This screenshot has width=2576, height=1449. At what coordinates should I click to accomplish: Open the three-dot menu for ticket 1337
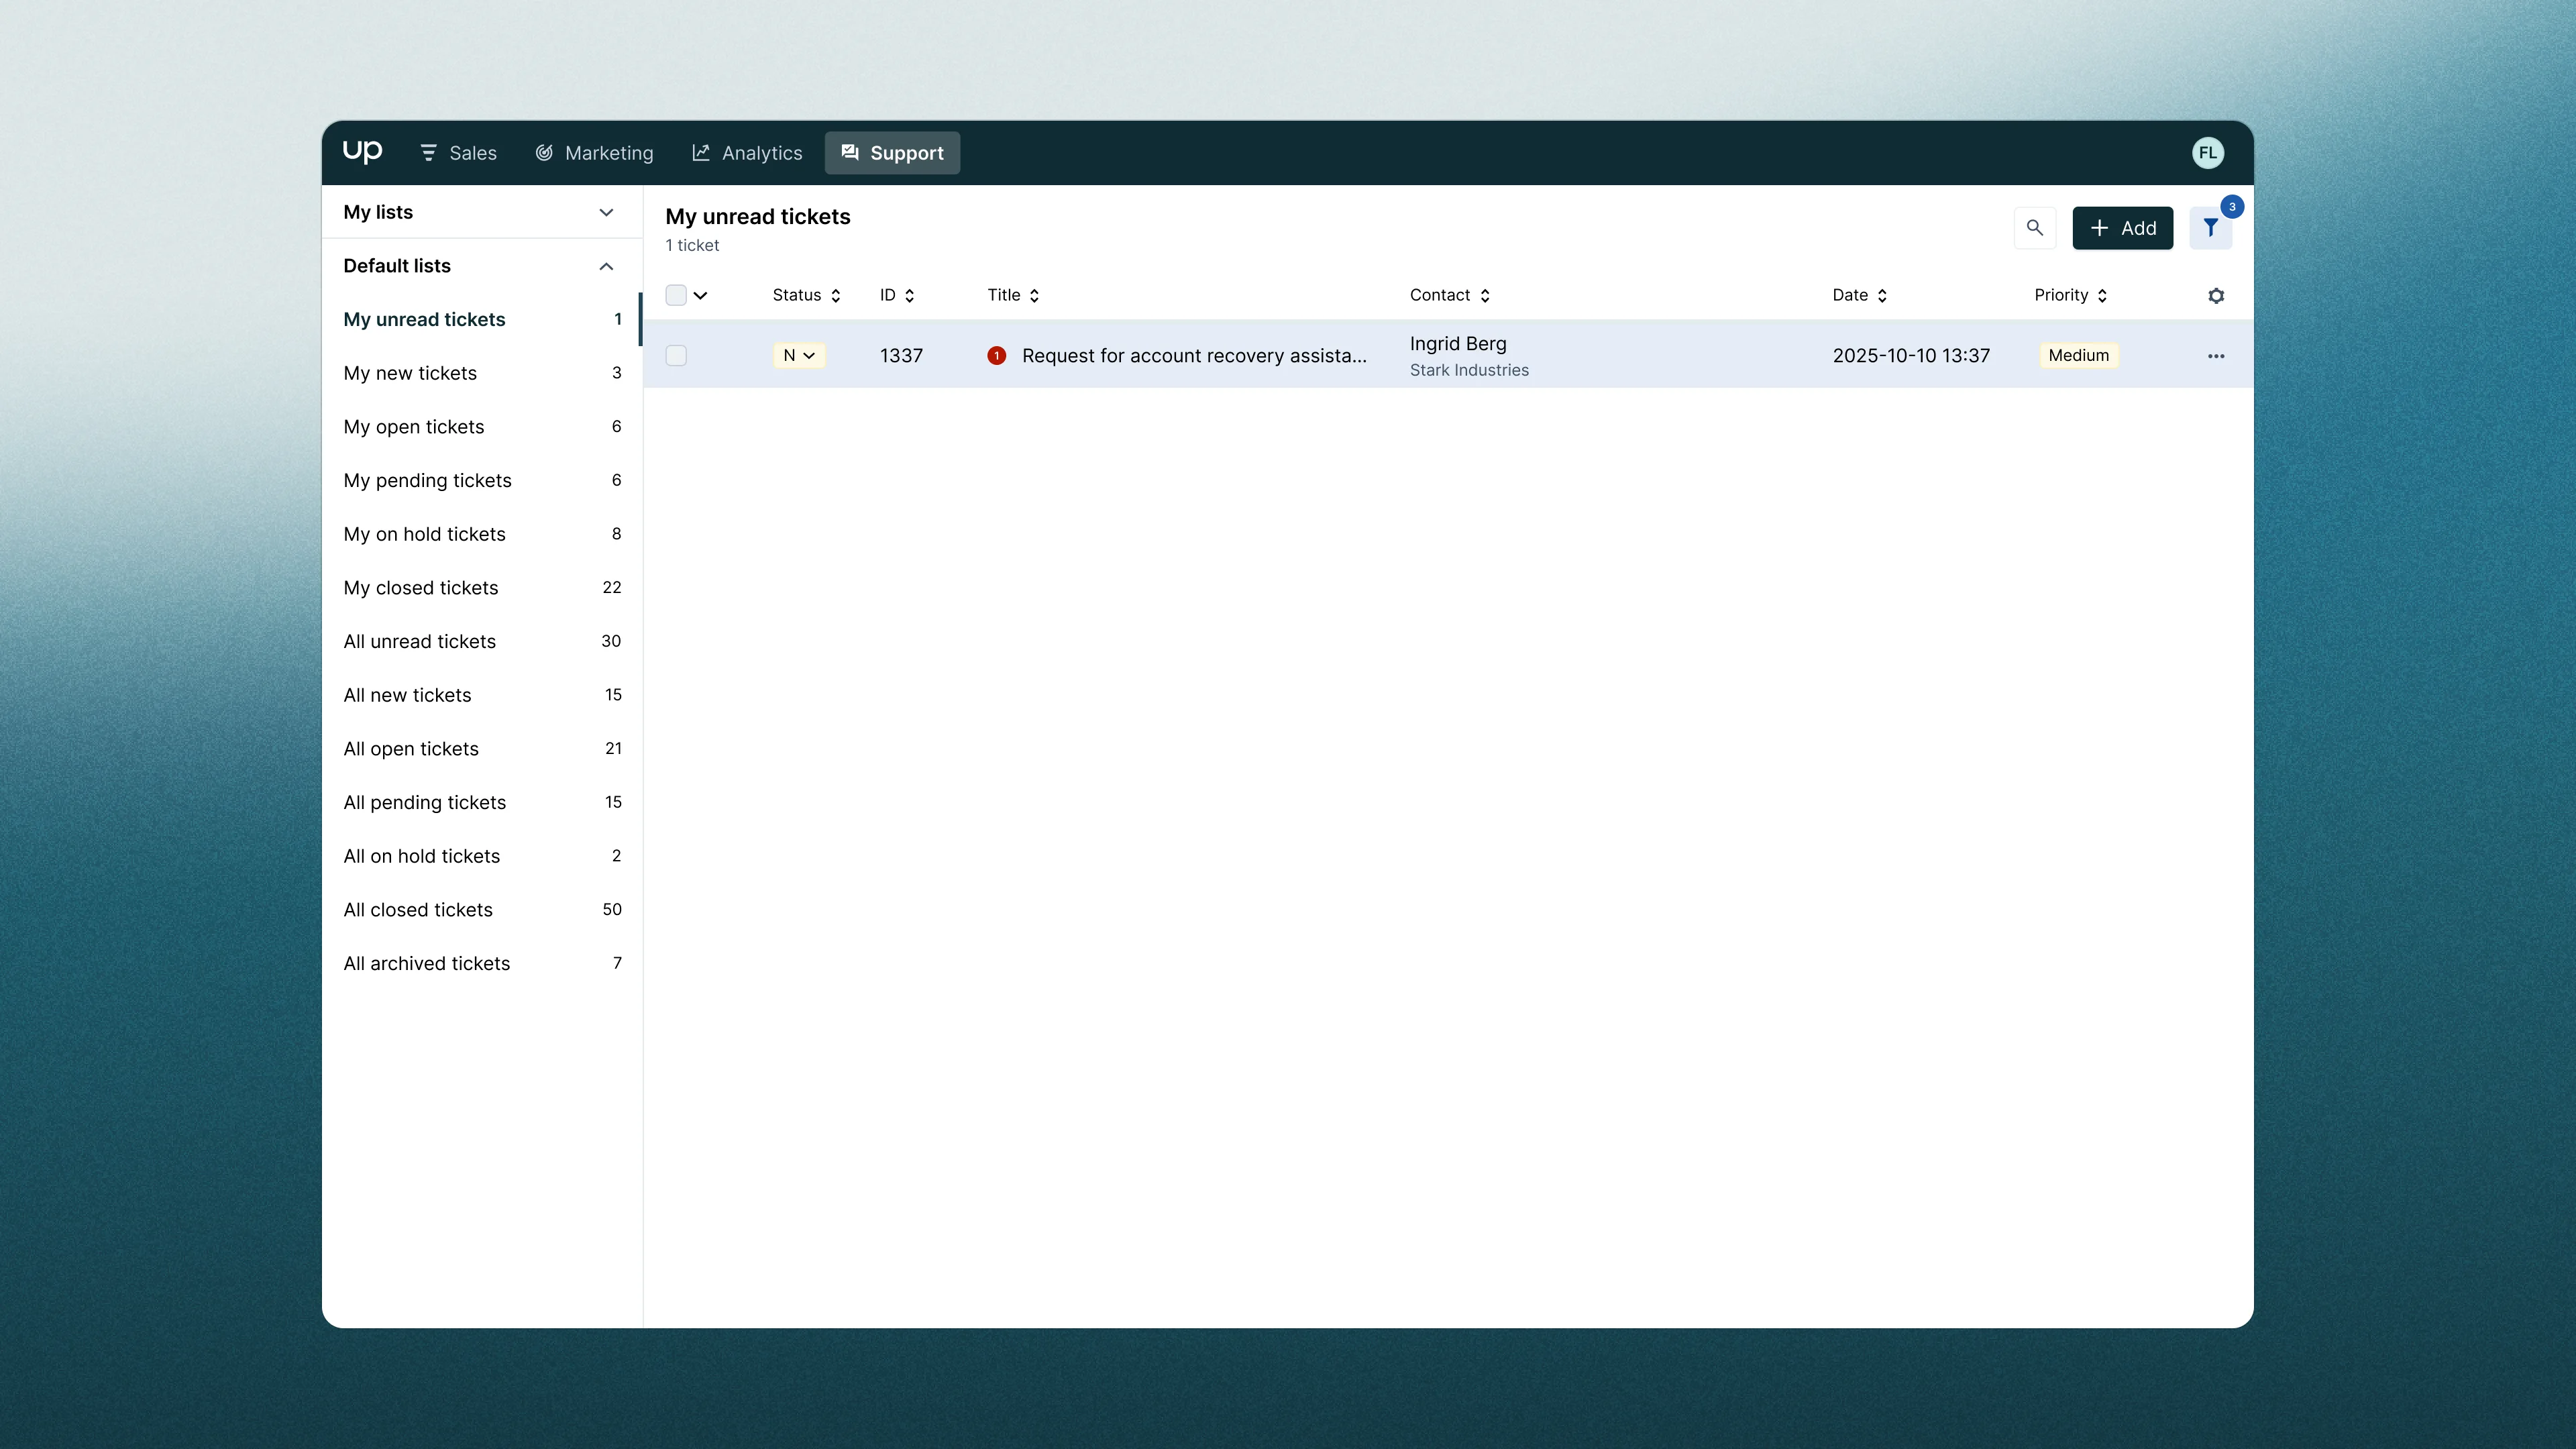[x=2215, y=356]
